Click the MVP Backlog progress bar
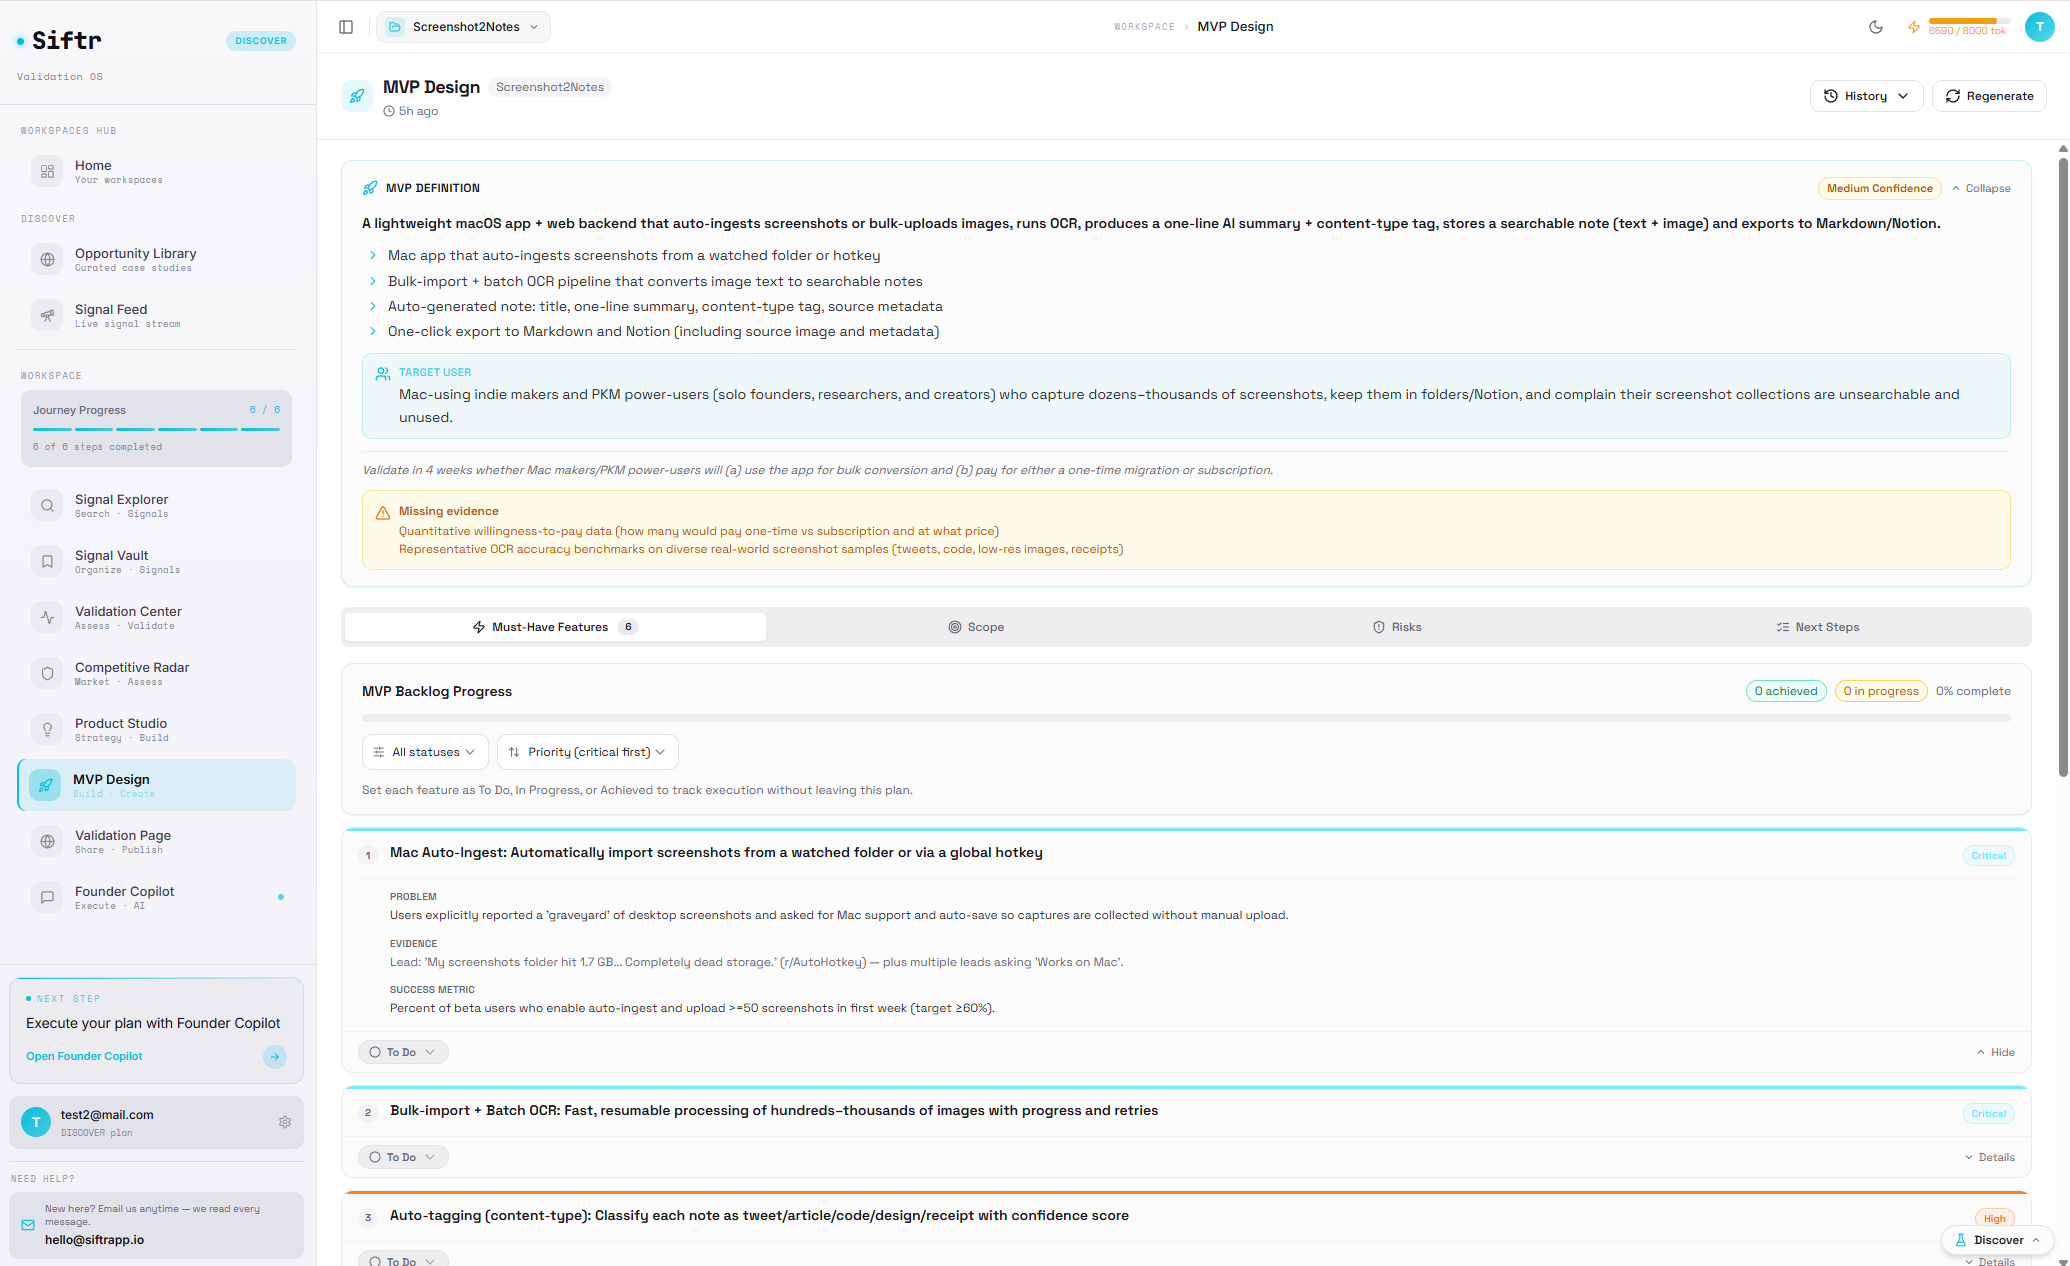Image resolution: width=2070 pixels, height=1266 pixels. pyautogui.click(x=1185, y=718)
